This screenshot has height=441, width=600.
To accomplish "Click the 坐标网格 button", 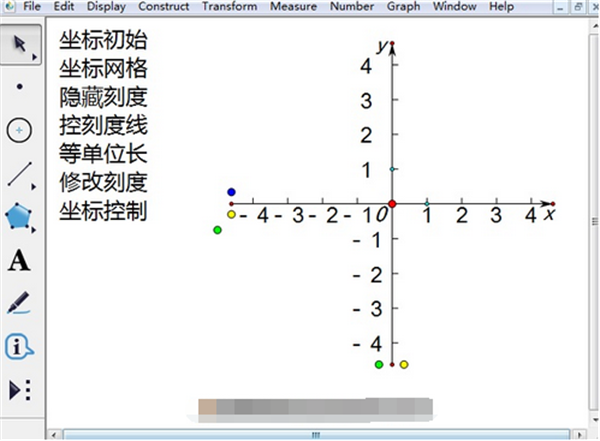I will point(102,70).
